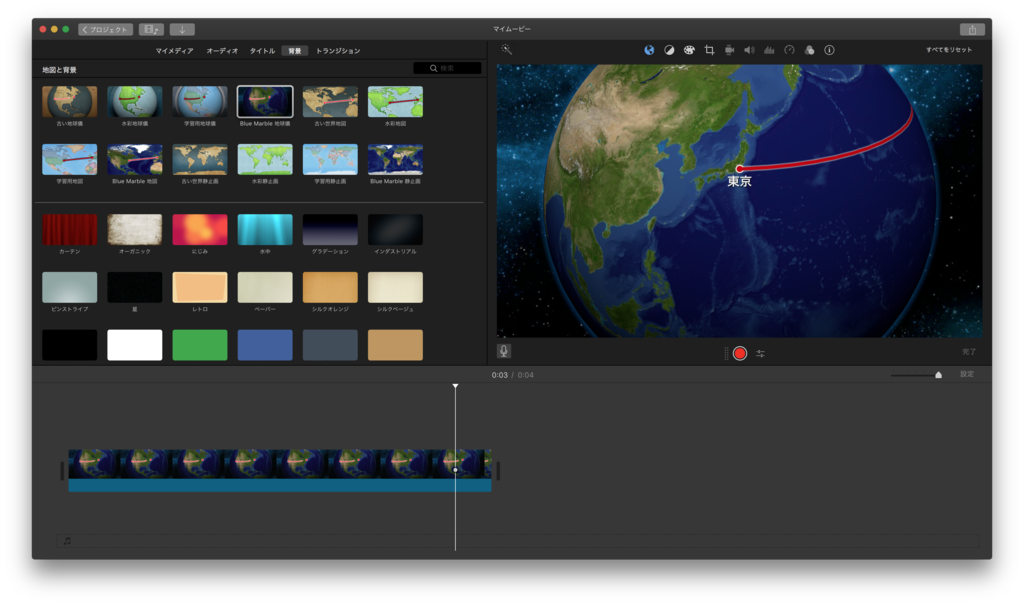Select the 背景 tab
The width and height of the screenshot is (1024, 605).
(295, 51)
